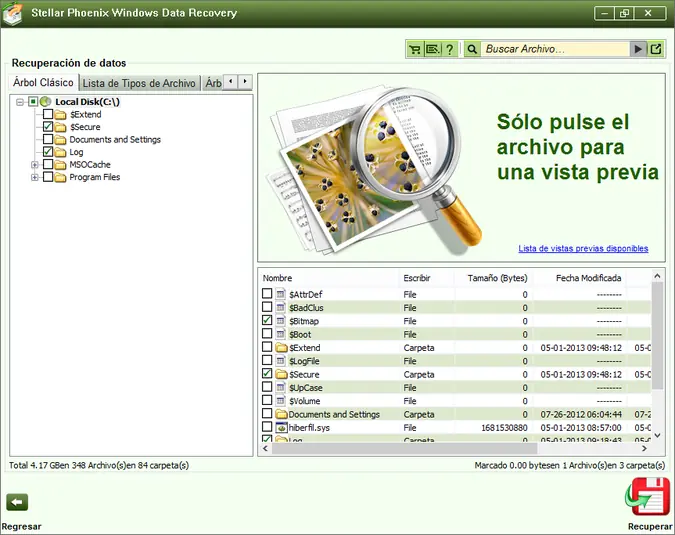Click the $AttrDef file icon in list

[281, 294]
